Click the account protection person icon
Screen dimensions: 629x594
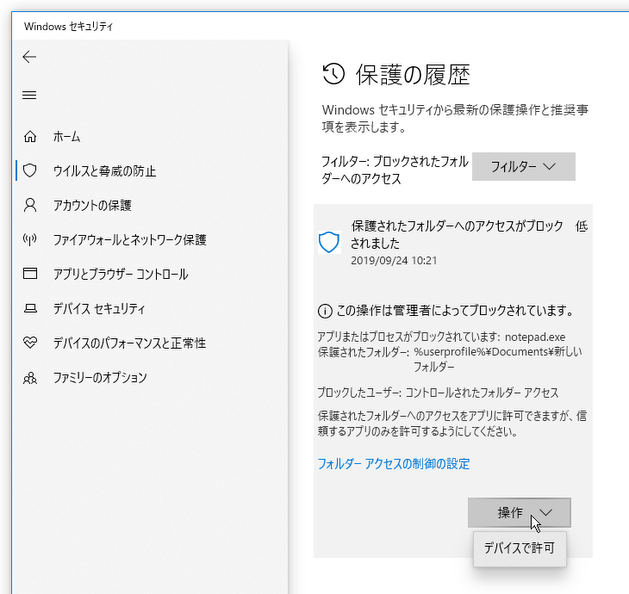click(30, 205)
